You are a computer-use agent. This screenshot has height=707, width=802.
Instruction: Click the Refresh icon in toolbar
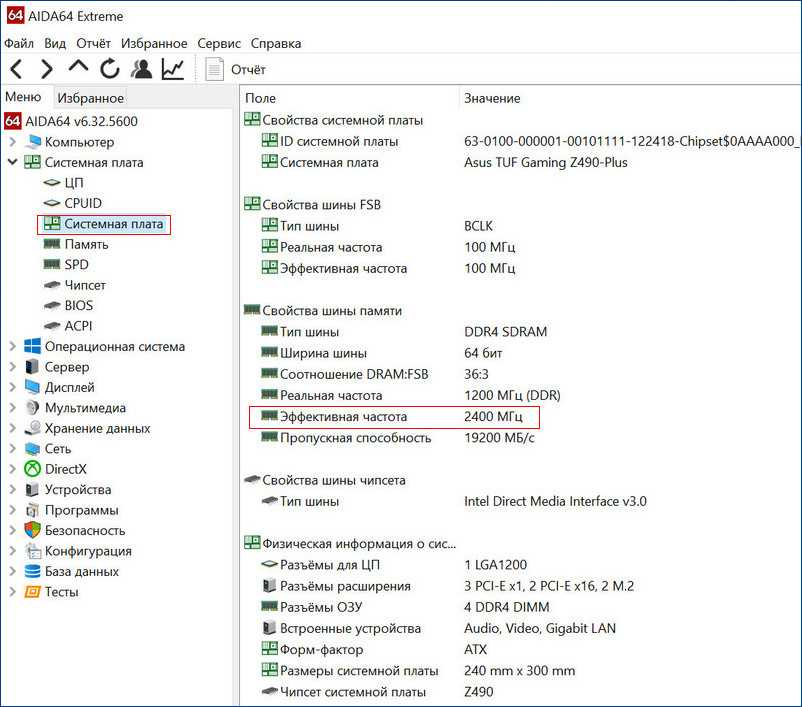(x=110, y=69)
